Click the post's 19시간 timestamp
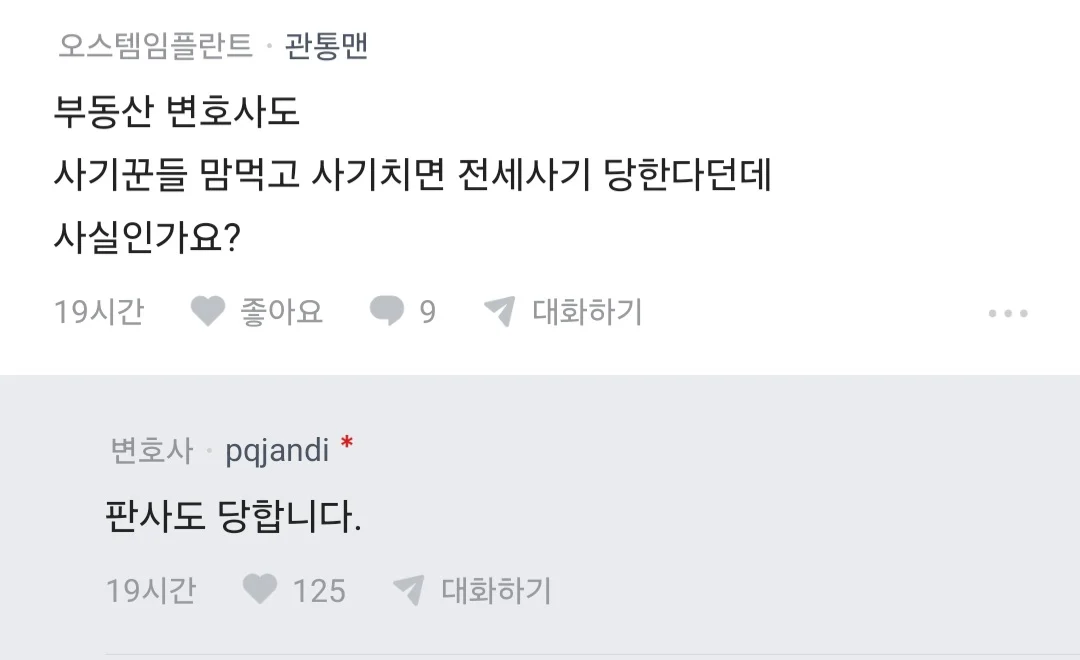The image size is (1080, 660). coord(99,312)
